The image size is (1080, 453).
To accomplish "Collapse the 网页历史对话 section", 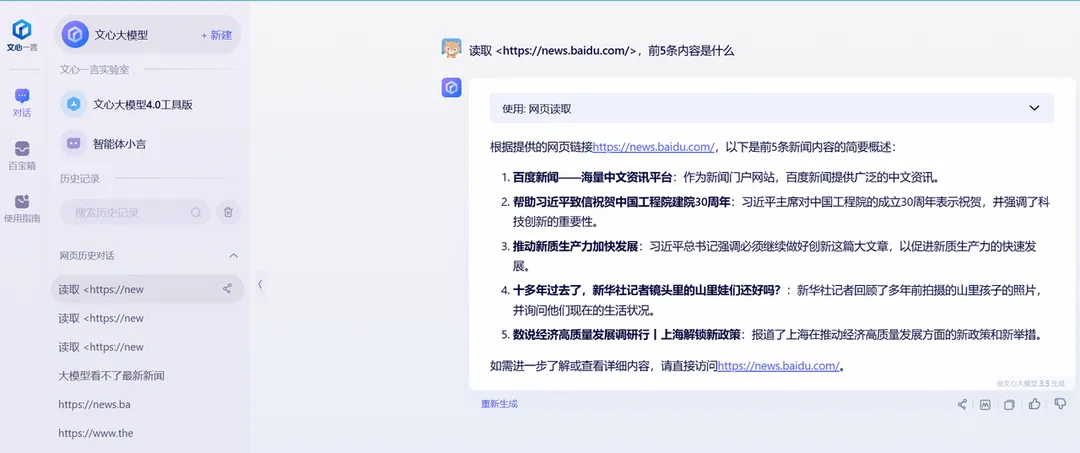I will 234,255.
